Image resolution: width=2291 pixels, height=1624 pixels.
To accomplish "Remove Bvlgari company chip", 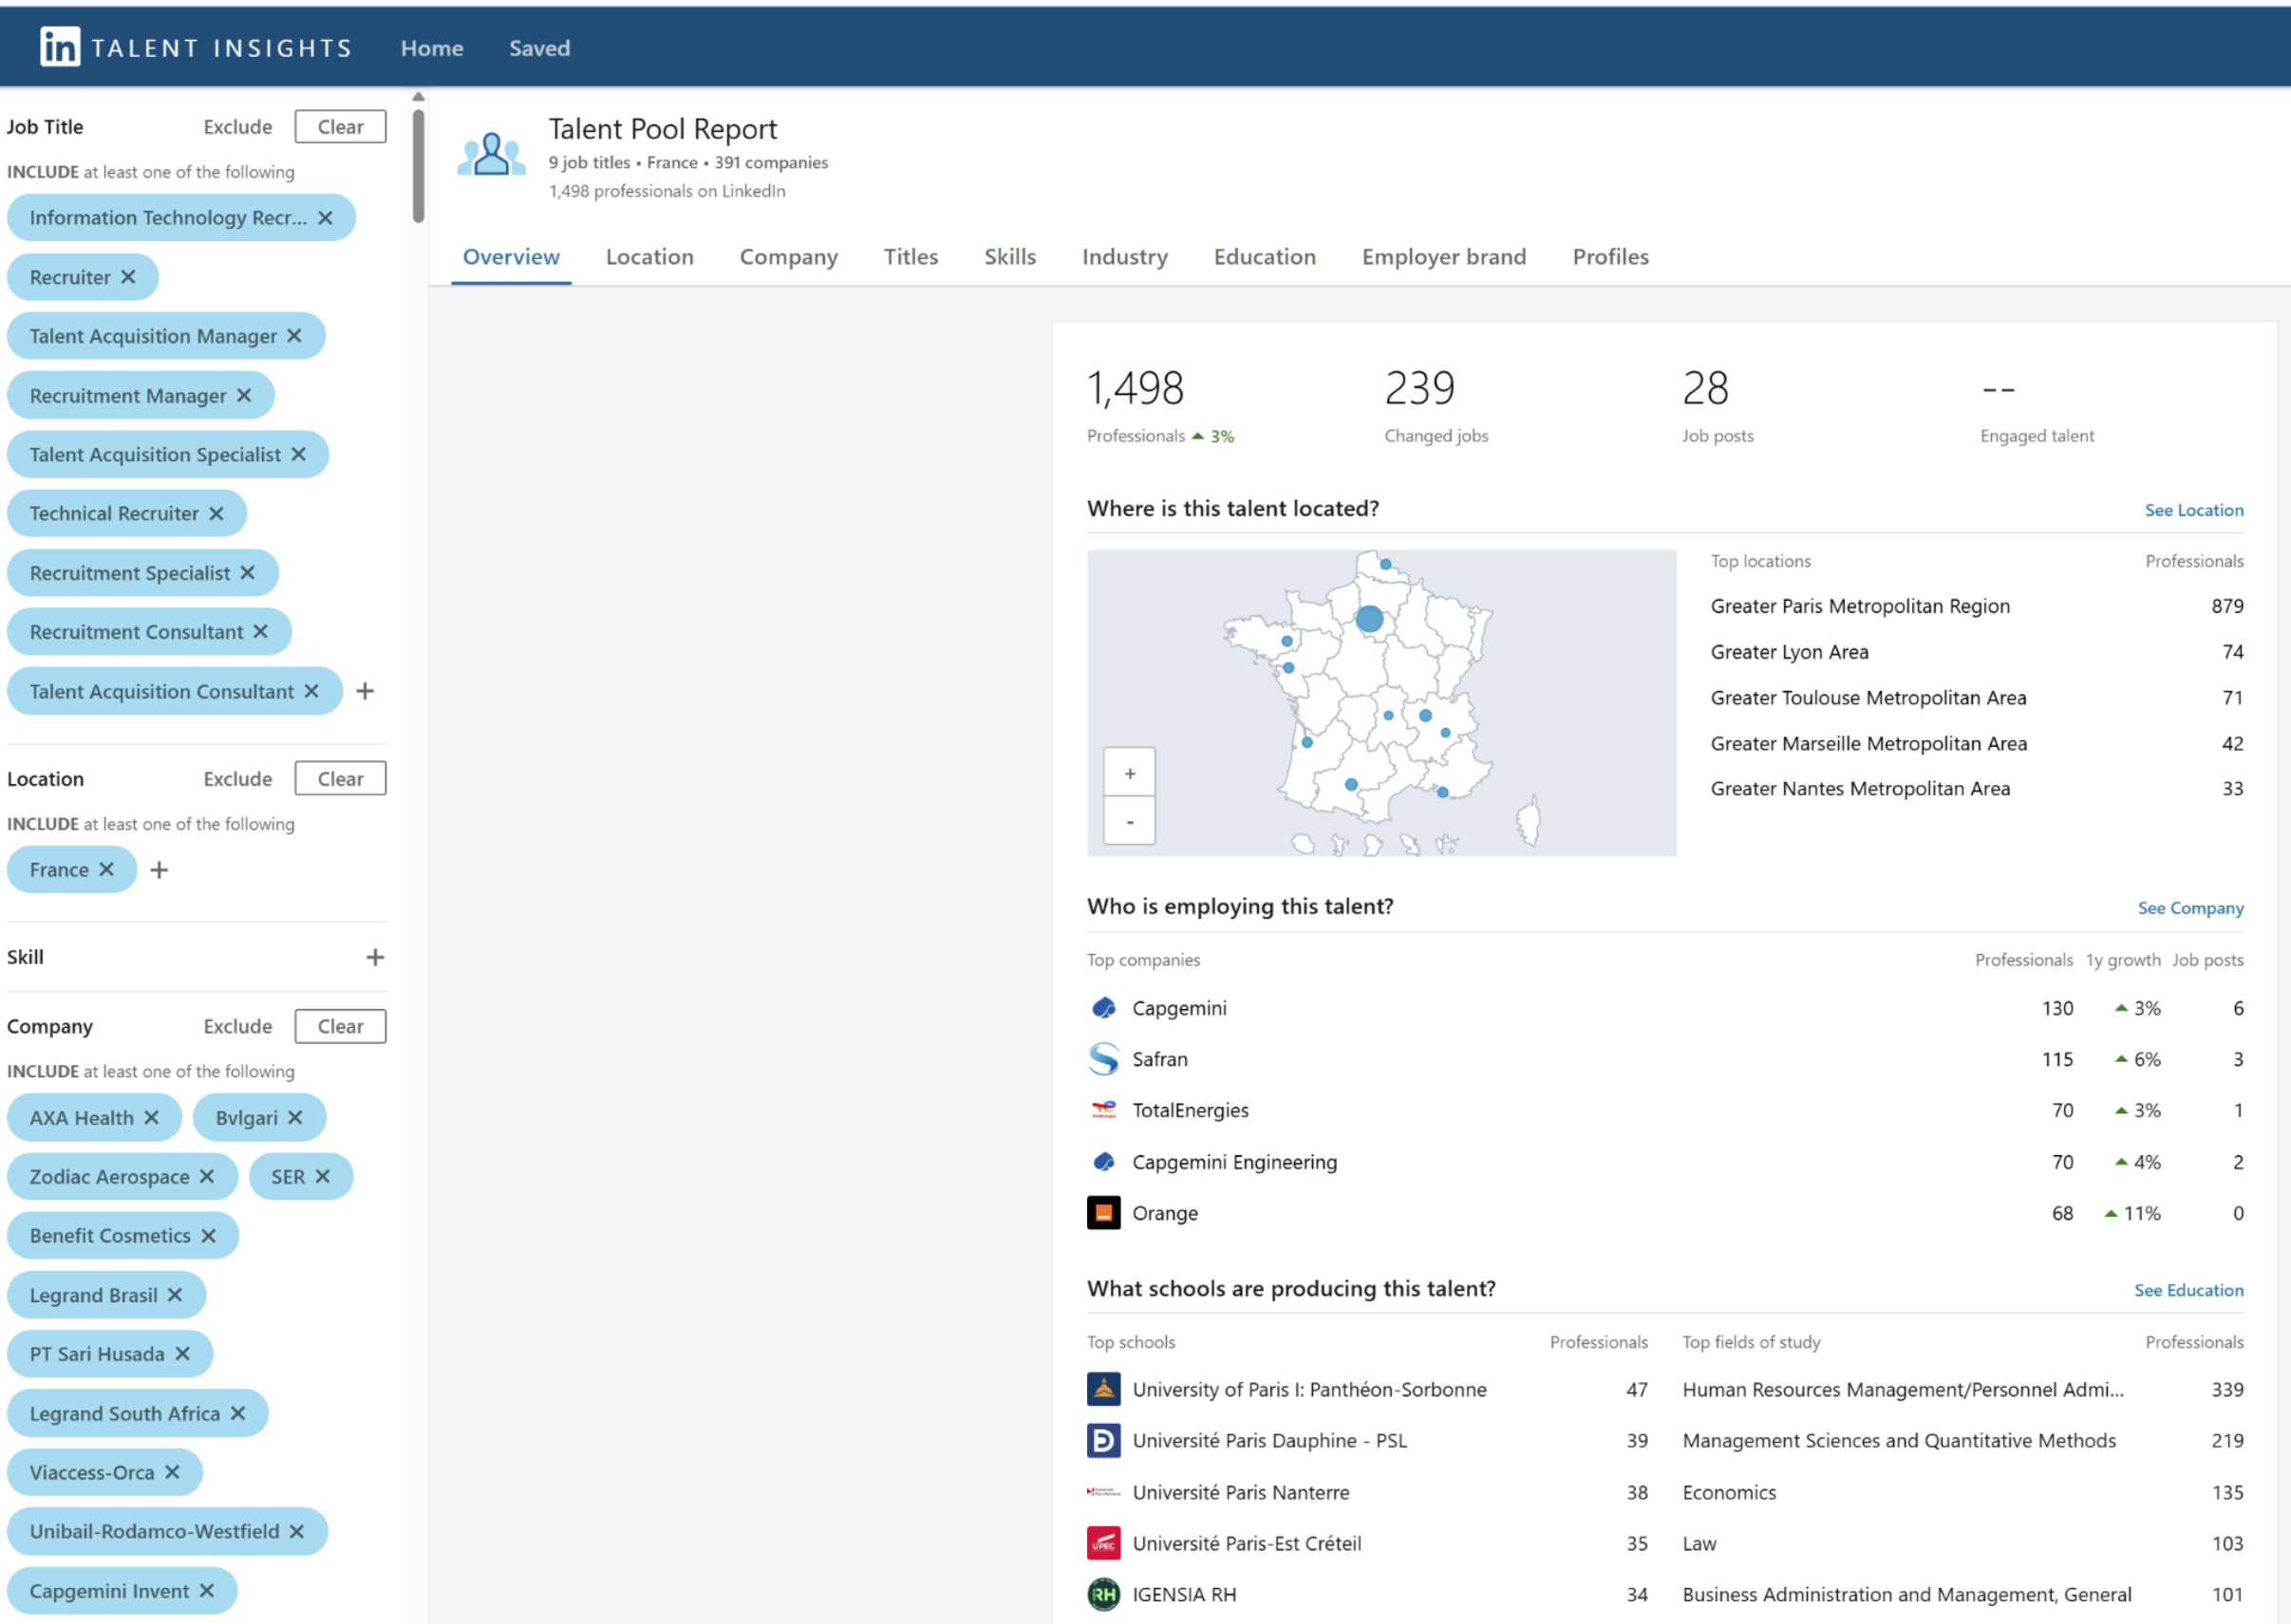I will click(295, 1117).
